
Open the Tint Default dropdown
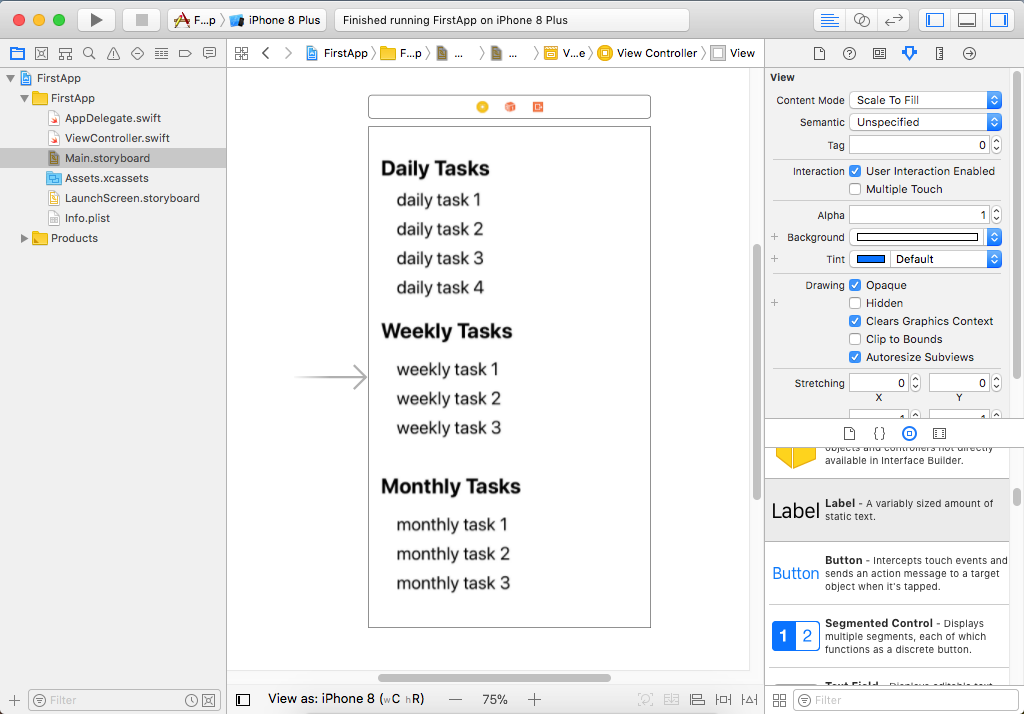[x=945, y=259]
